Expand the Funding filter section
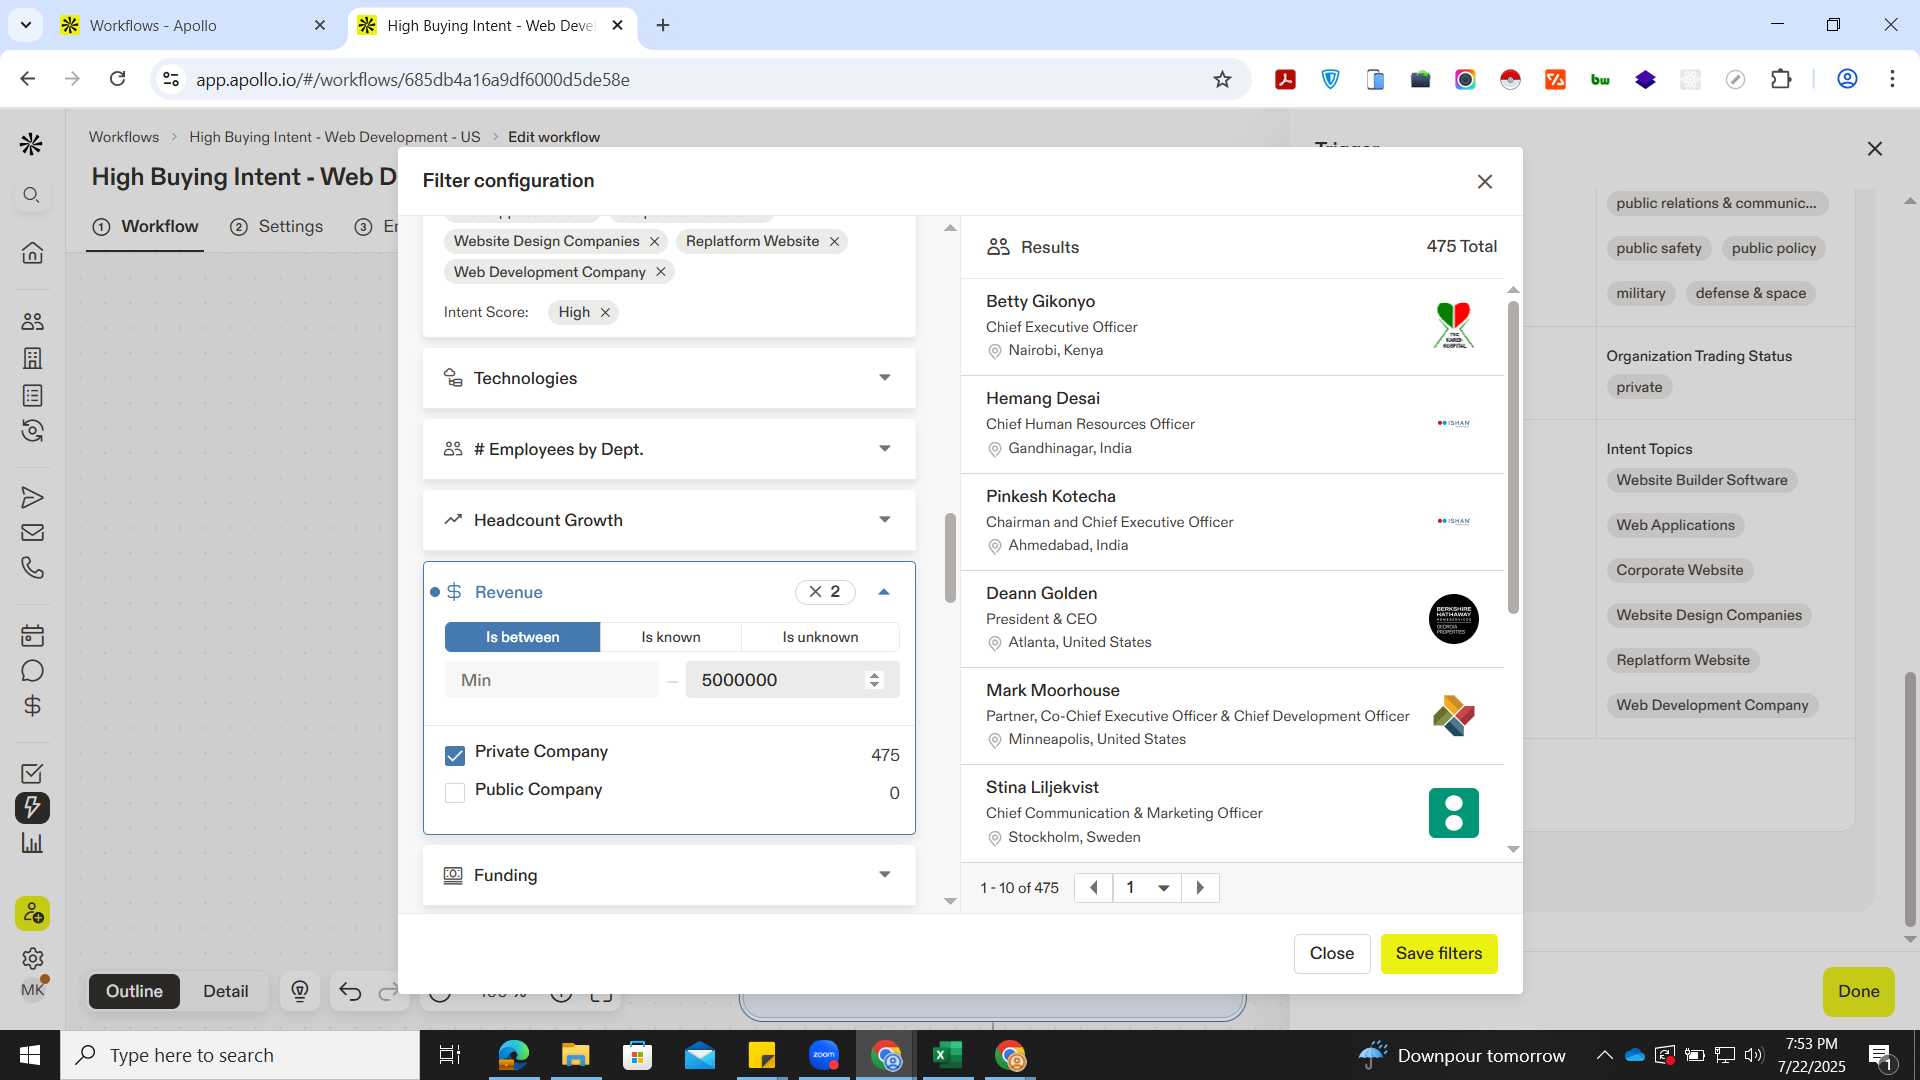1920x1080 pixels. click(669, 875)
